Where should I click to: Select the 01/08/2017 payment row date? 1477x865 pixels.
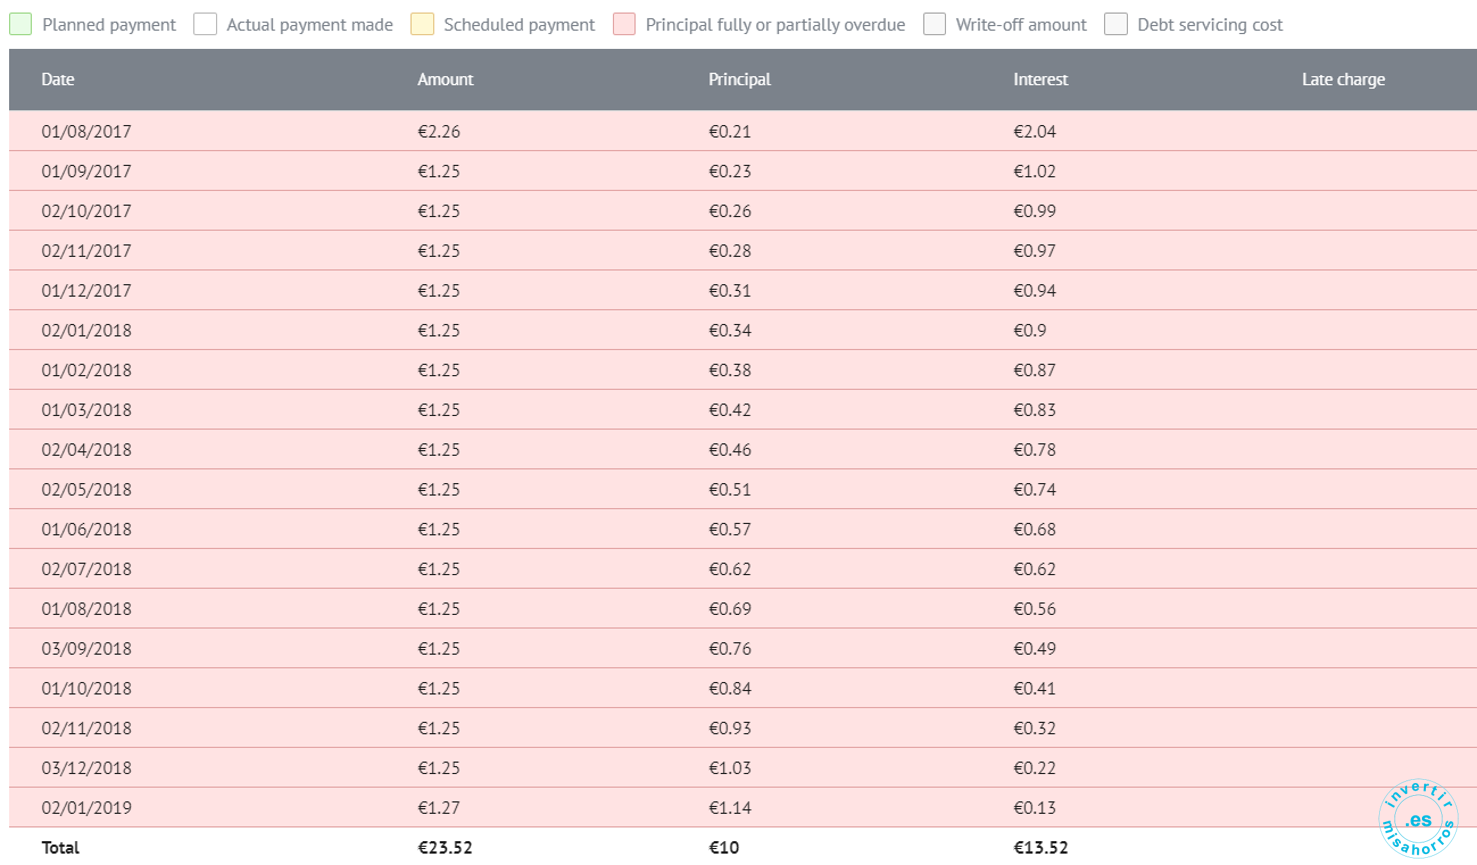click(x=86, y=131)
